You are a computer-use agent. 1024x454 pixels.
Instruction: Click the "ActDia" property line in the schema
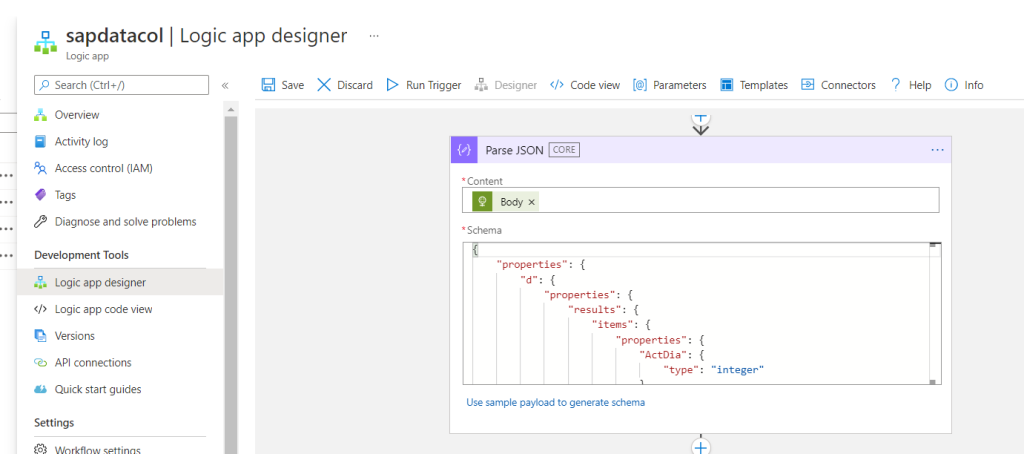coord(671,355)
